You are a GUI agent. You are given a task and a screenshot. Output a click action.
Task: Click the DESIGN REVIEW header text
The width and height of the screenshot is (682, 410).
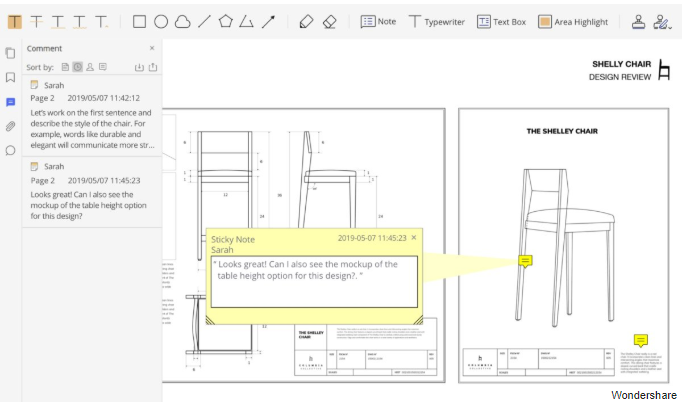point(620,77)
